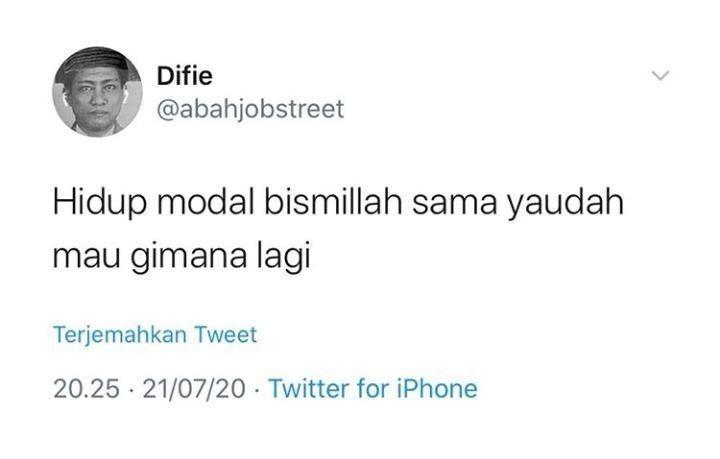Click the 20.25 timestamp
The image size is (720, 459).
(x=86, y=389)
